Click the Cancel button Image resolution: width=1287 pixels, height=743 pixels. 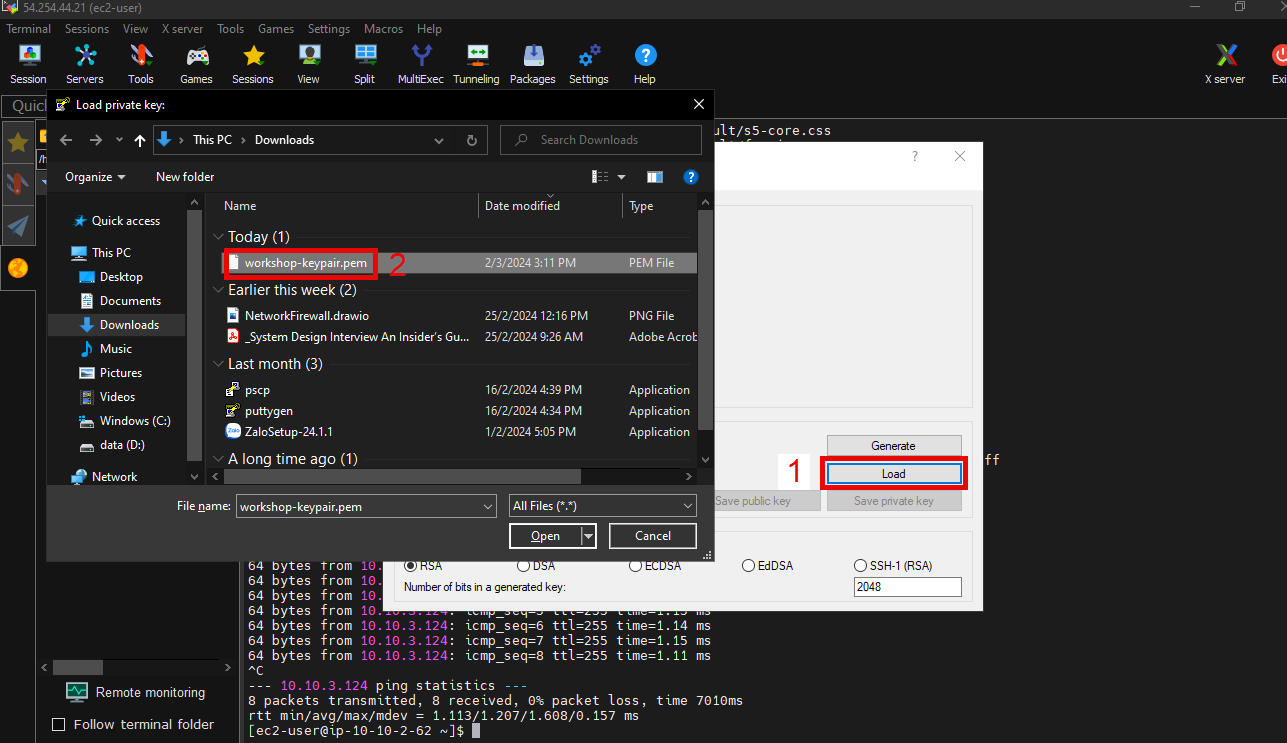(653, 536)
